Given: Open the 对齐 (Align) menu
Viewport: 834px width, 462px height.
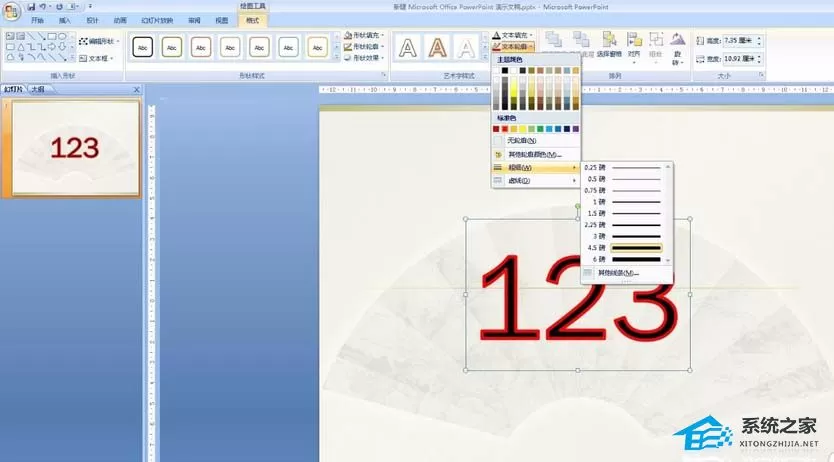Looking at the screenshot, I should 634,47.
